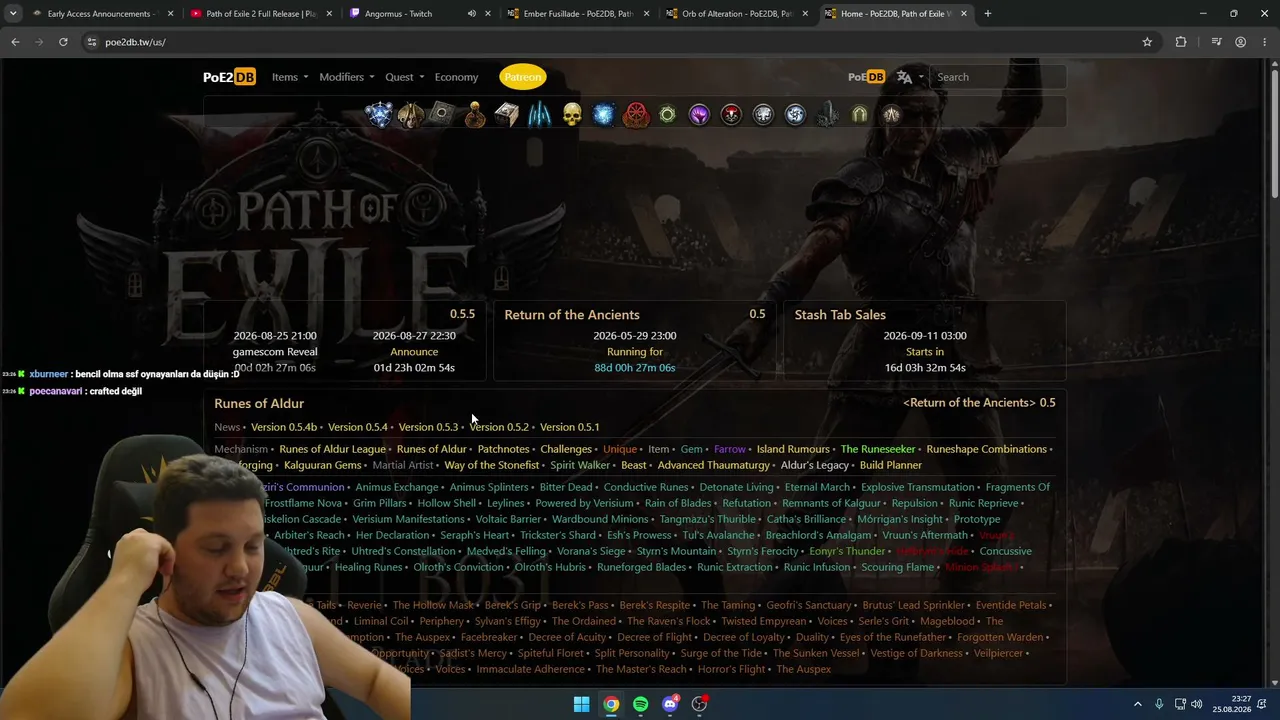The width and height of the screenshot is (1280, 720).
Task: Open the Challenges link
Action: coord(566,449)
